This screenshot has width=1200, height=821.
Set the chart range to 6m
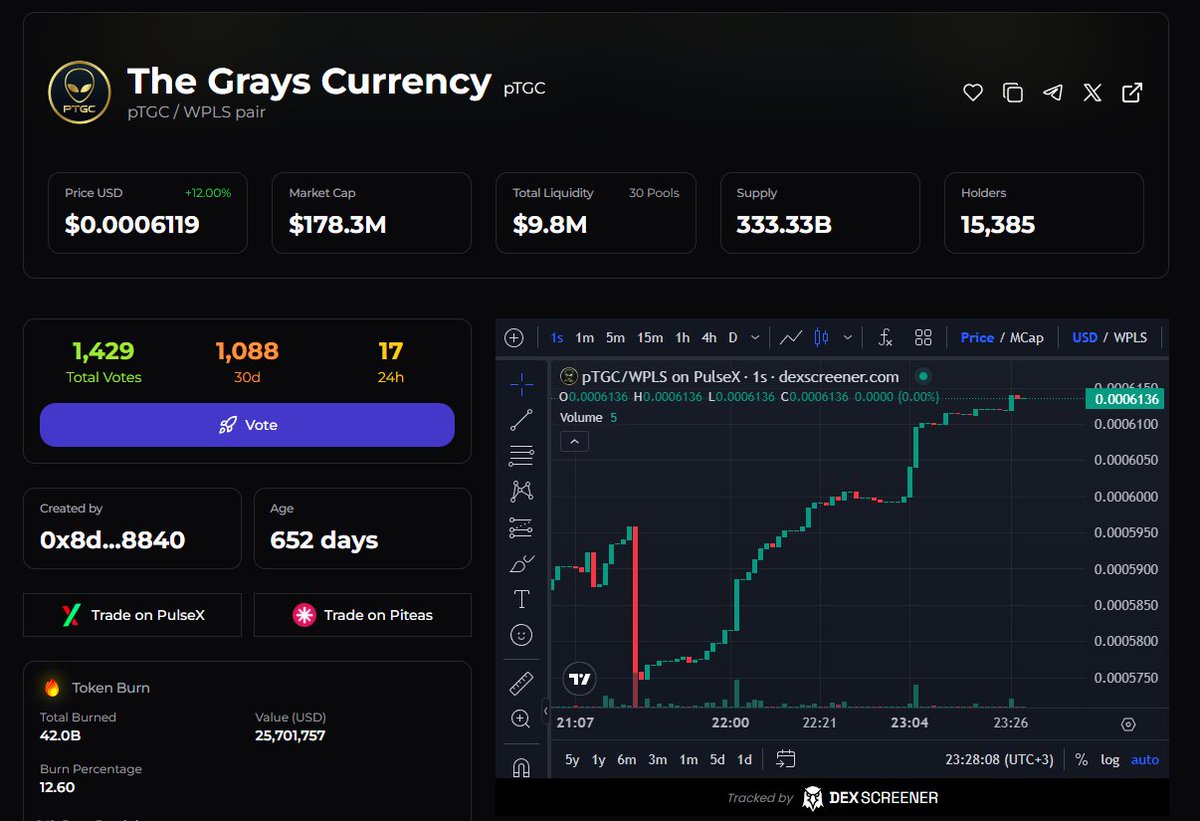[x=626, y=760]
